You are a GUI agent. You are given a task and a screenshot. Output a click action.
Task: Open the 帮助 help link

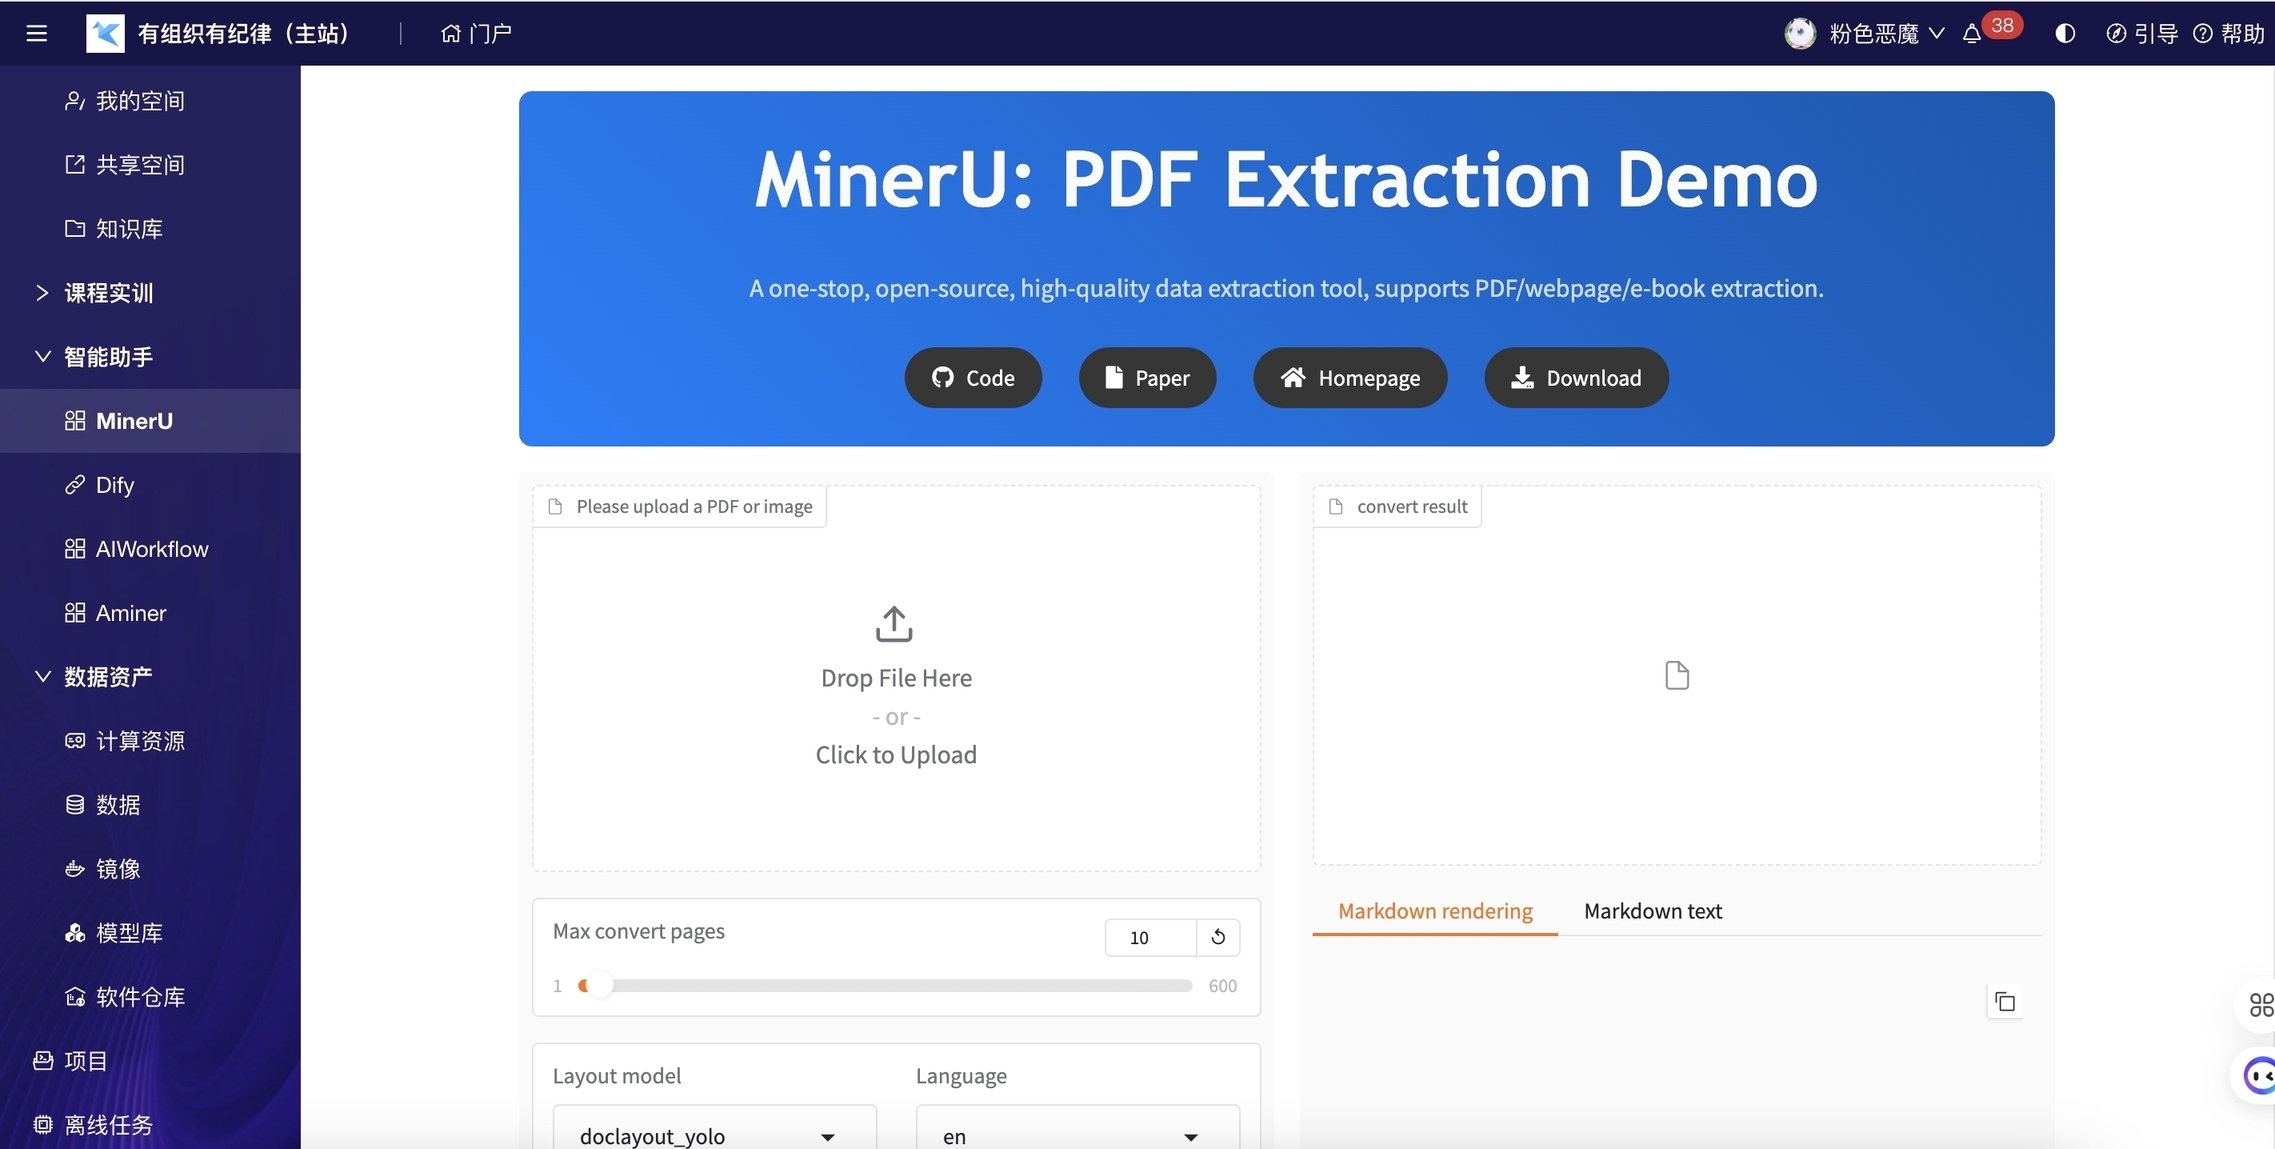2228,33
